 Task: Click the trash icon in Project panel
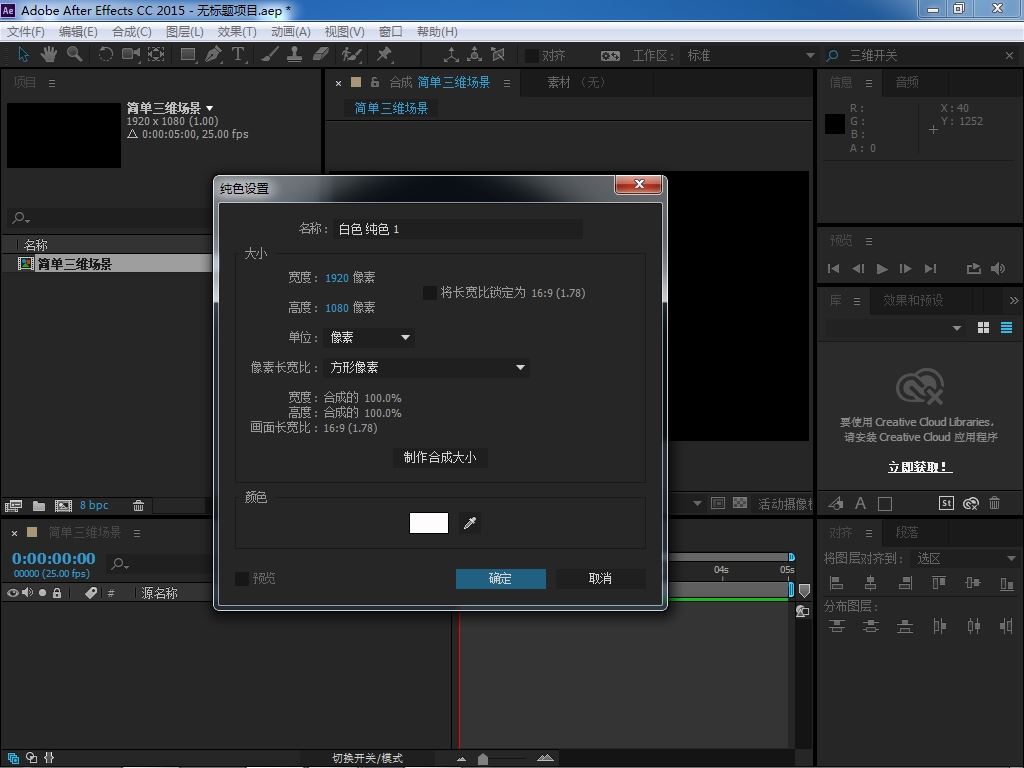click(138, 505)
